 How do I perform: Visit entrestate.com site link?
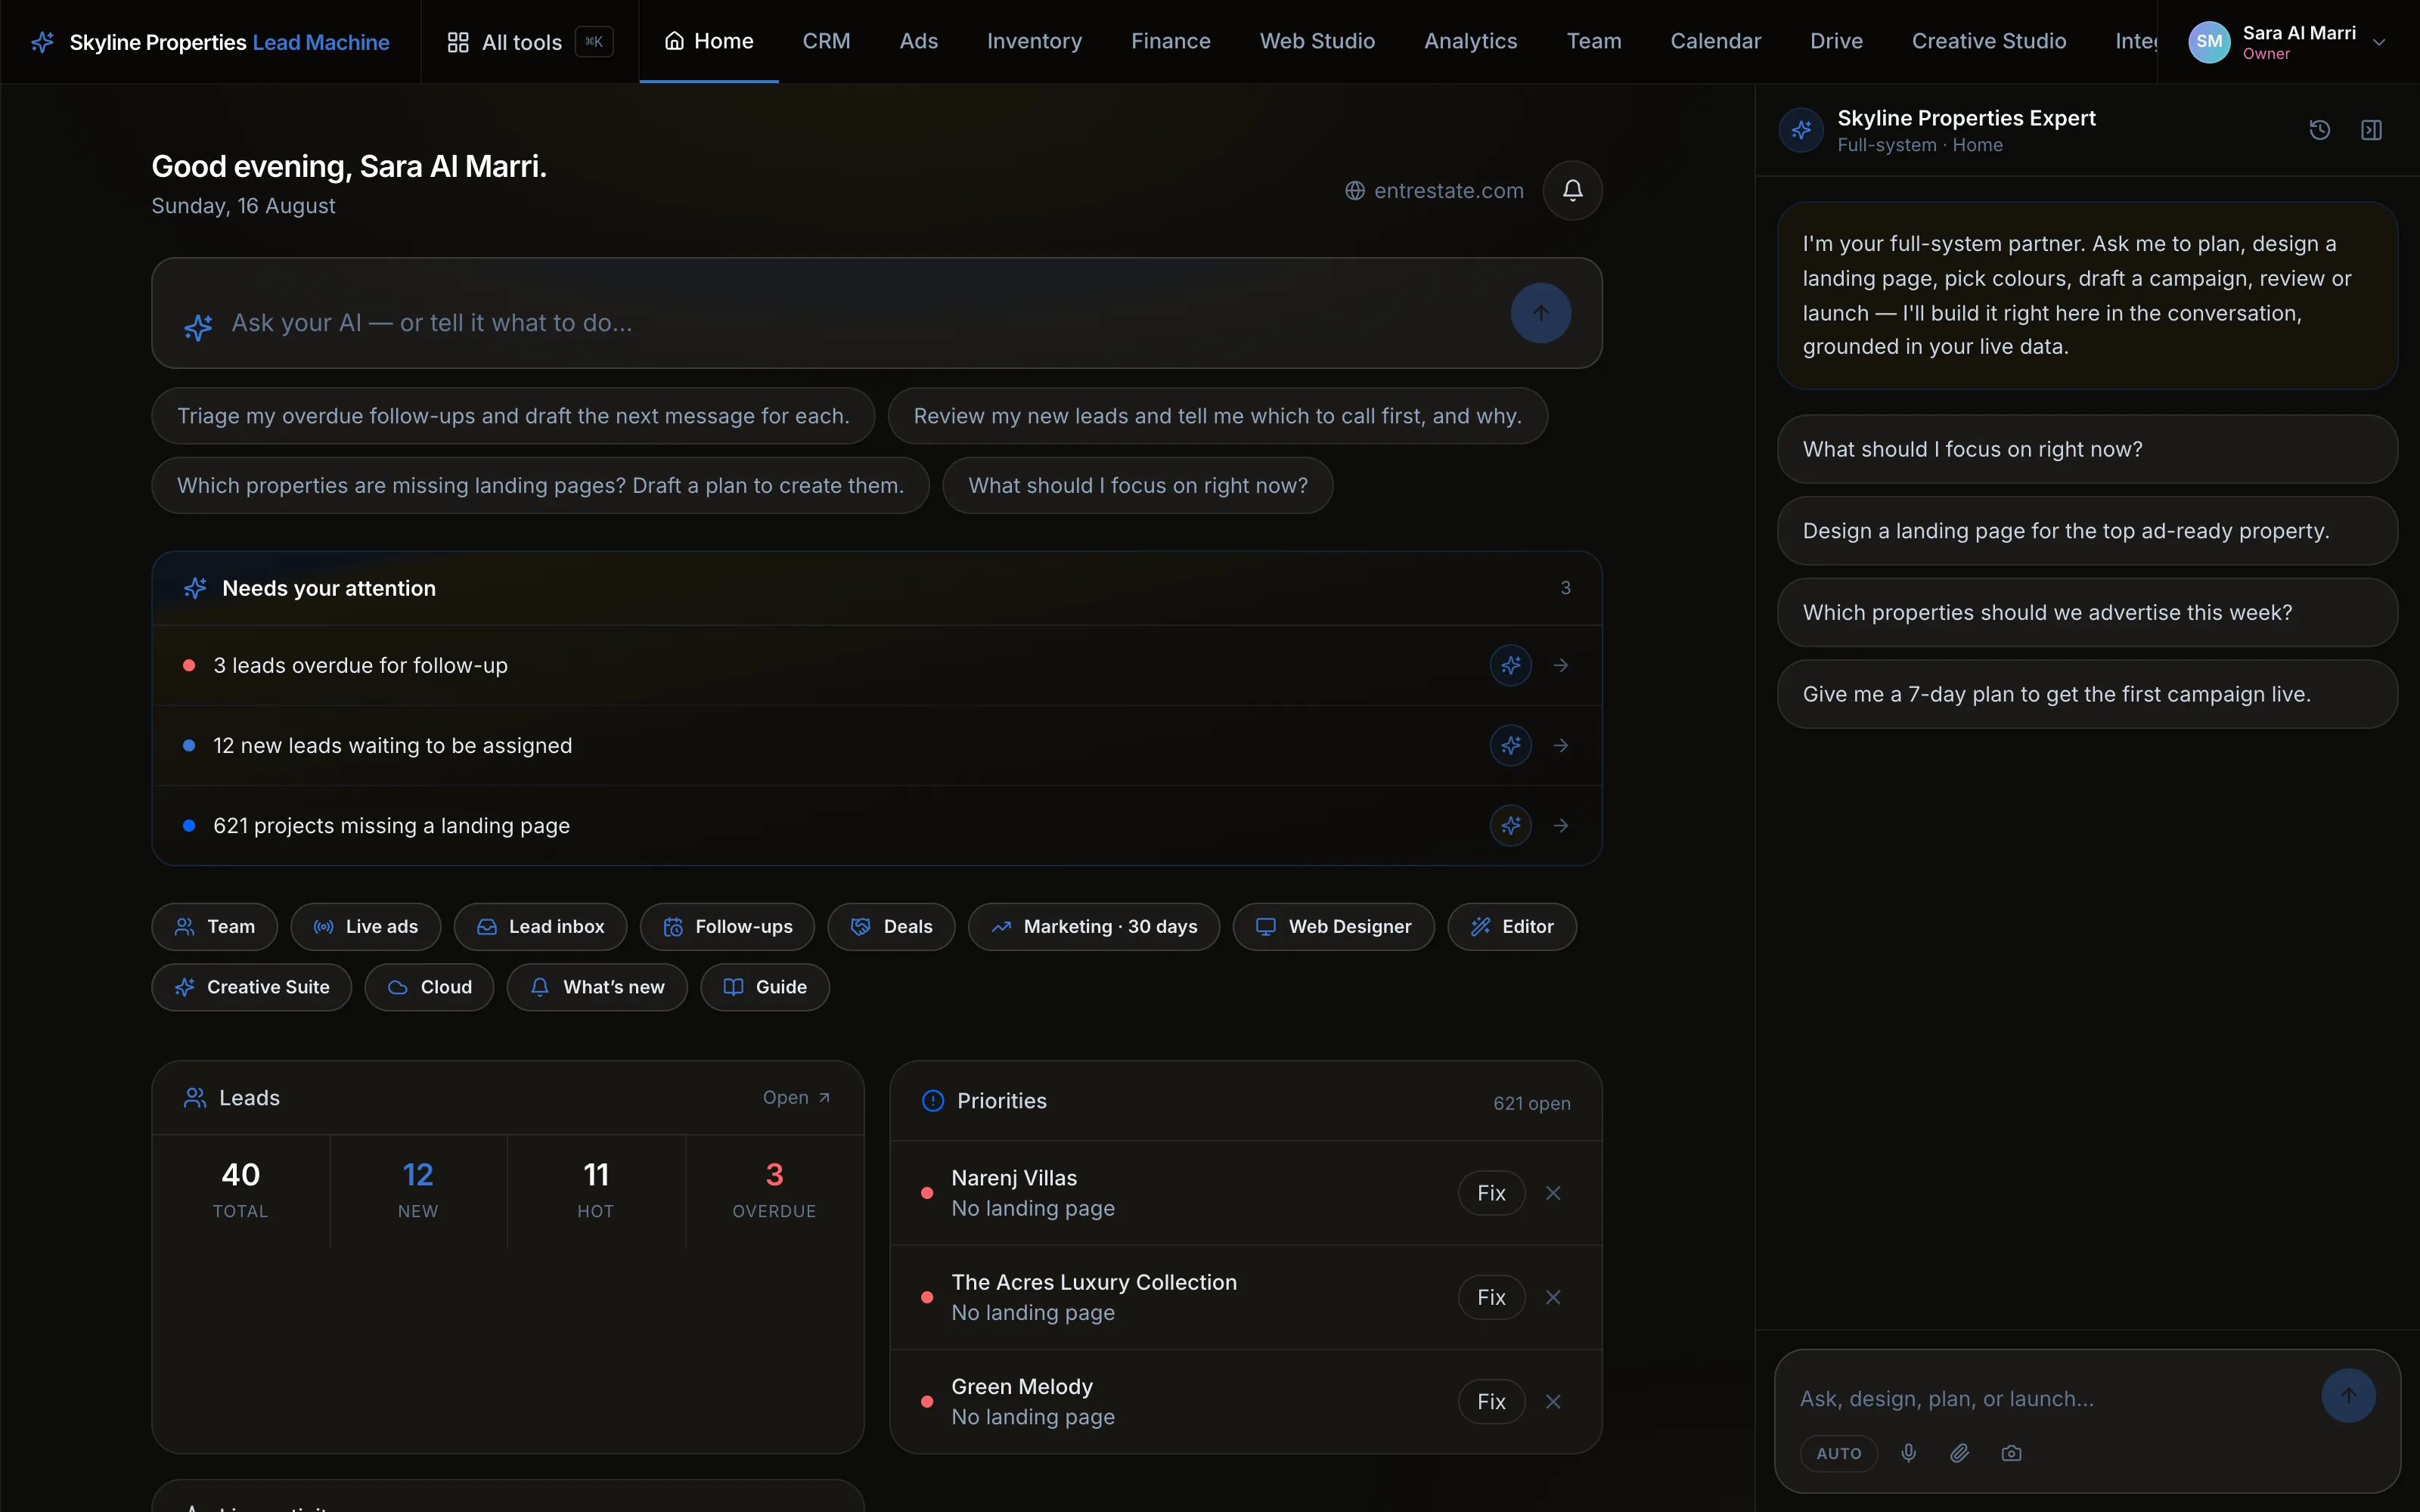pyautogui.click(x=1434, y=190)
